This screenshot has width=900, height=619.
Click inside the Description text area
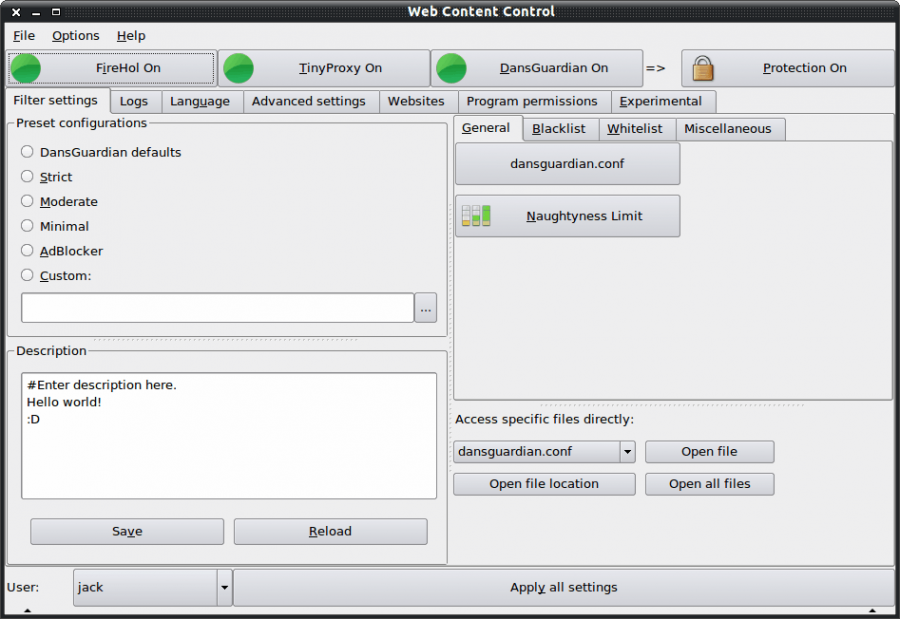tap(228, 435)
